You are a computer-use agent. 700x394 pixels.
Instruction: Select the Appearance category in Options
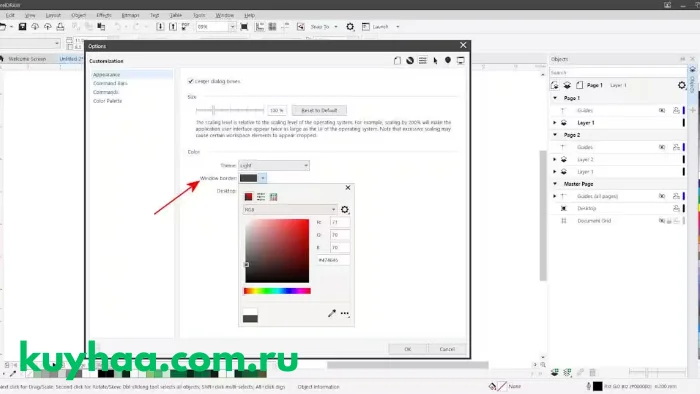click(x=132, y=75)
